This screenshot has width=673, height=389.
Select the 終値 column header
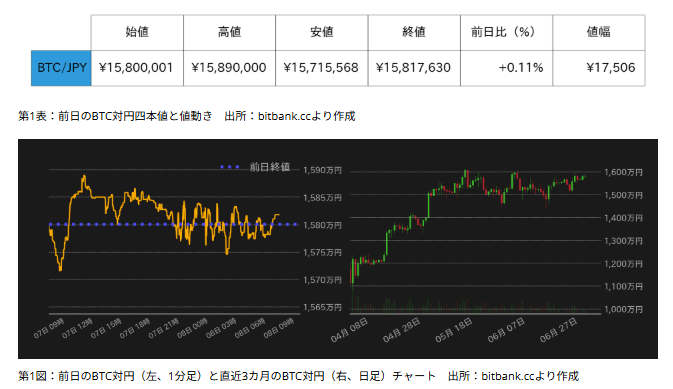coord(414,32)
